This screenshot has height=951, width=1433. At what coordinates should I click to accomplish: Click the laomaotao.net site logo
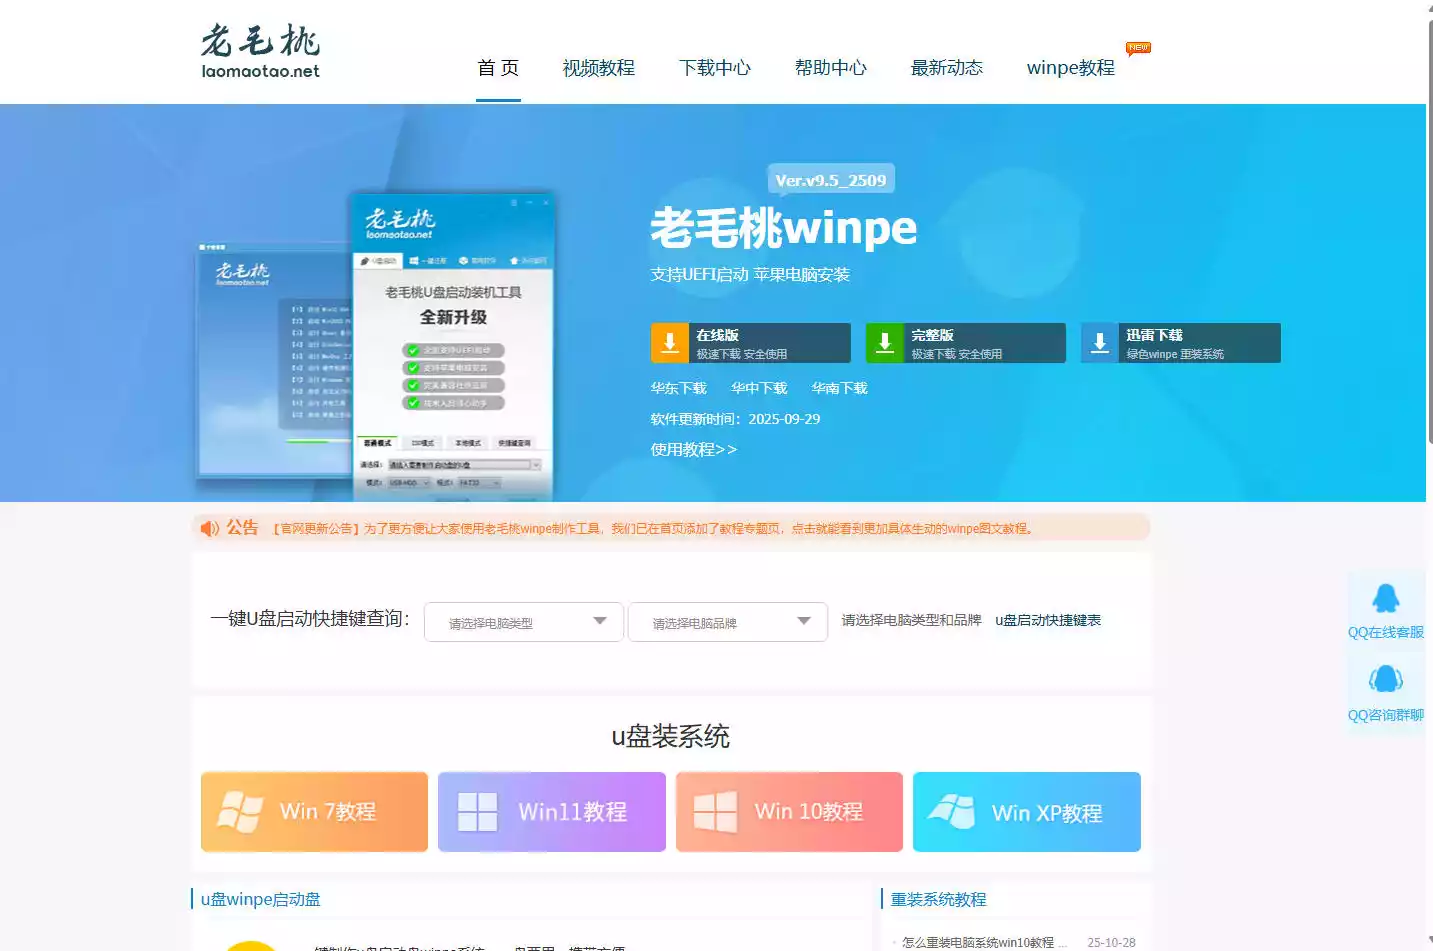260,51
